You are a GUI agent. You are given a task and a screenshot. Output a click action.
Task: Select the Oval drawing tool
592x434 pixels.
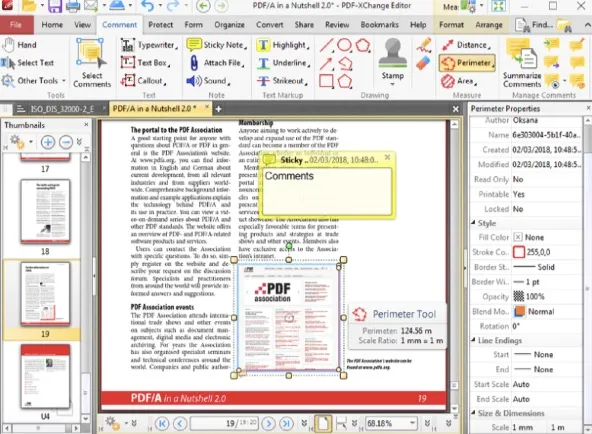(344, 45)
